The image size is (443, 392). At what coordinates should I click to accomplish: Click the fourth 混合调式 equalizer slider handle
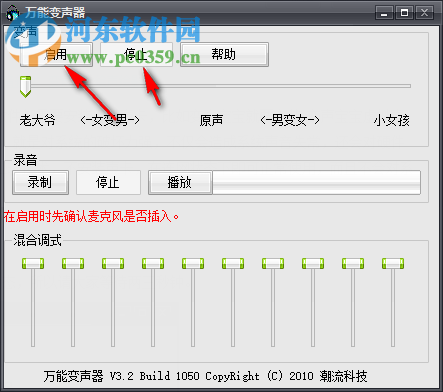click(x=153, y=263)
